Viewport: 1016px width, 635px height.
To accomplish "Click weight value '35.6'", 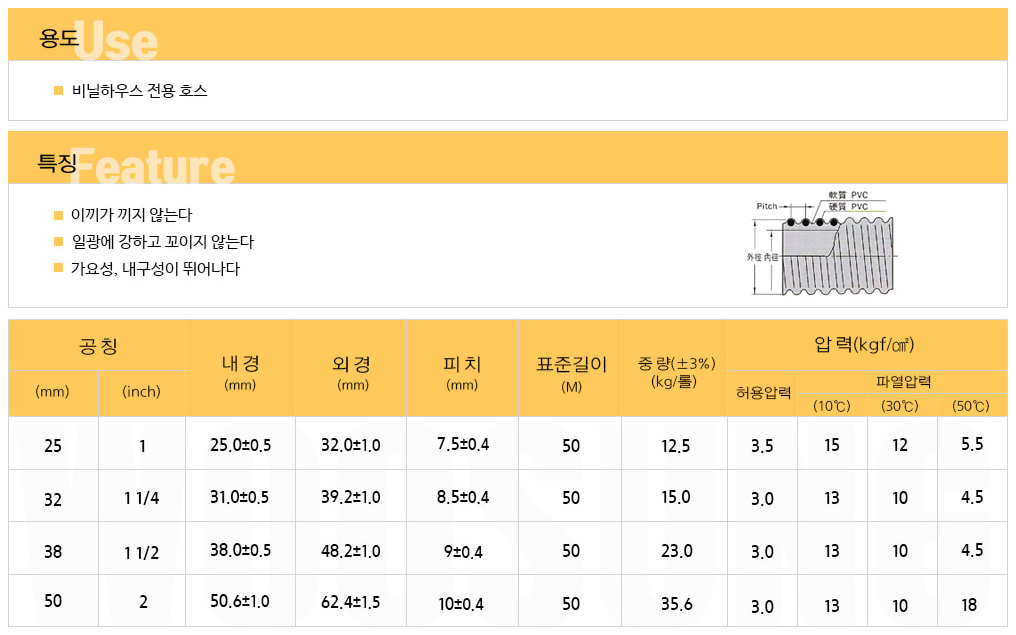I will [x=677, y=604].
